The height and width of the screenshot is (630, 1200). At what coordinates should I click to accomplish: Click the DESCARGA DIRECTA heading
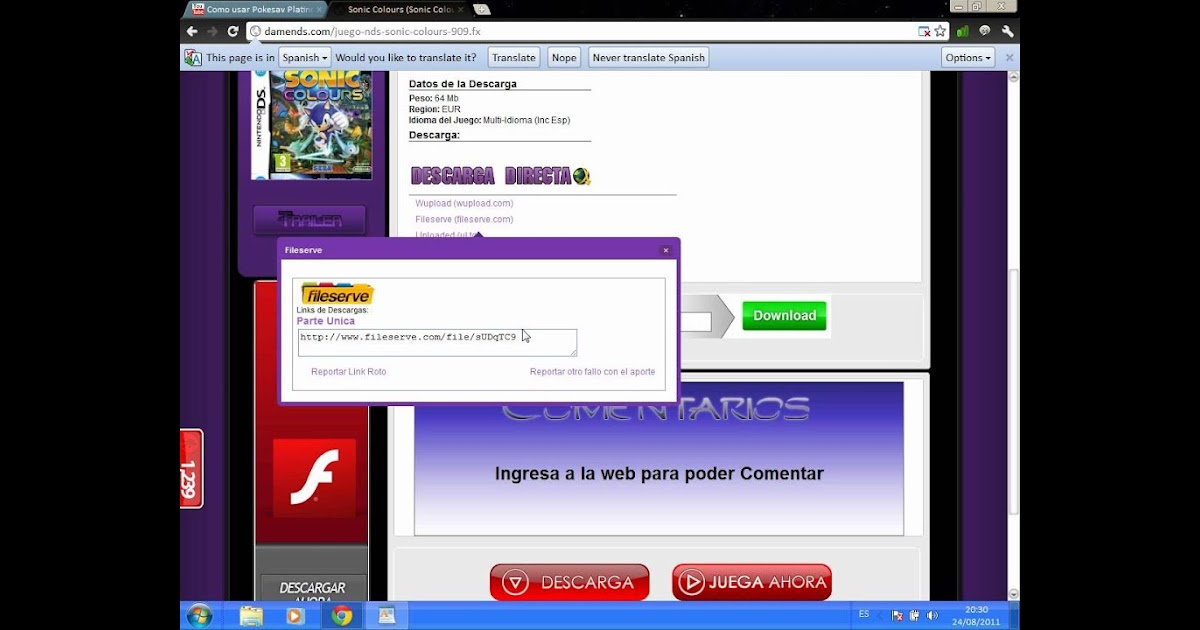[500, 177]
